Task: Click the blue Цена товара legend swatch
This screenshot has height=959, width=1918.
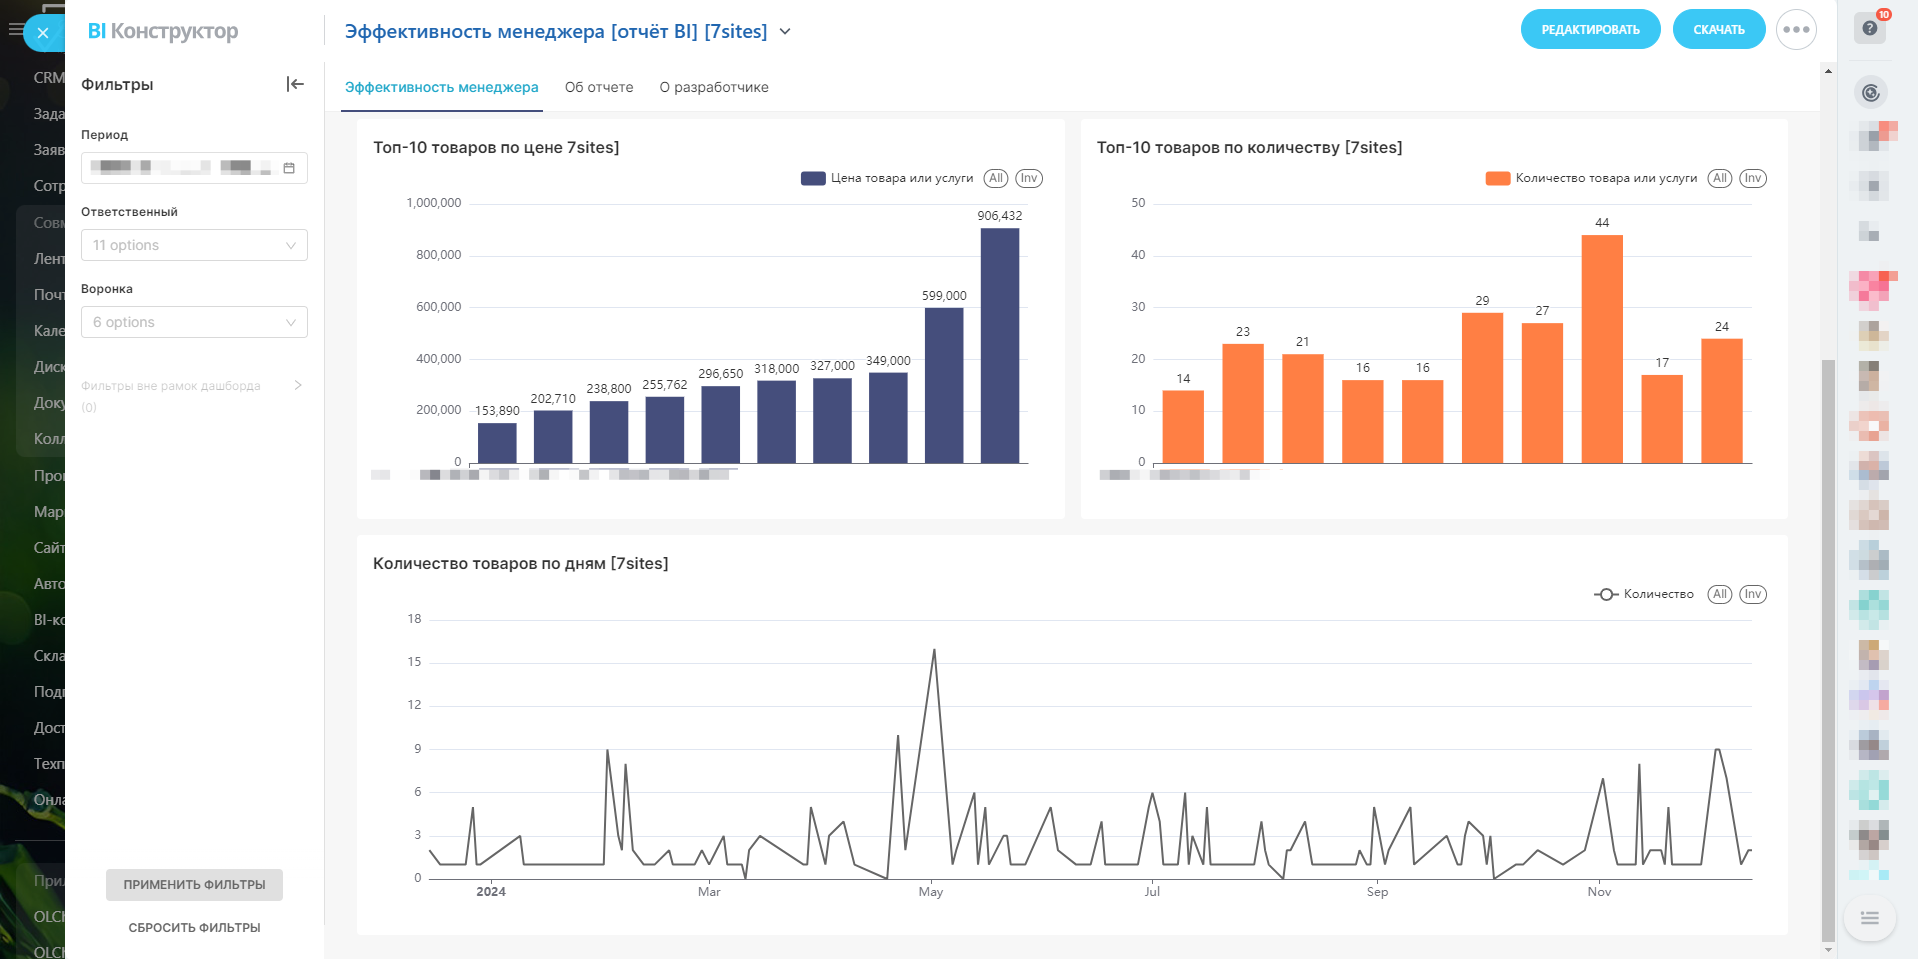Action: [x=812, y=178]
